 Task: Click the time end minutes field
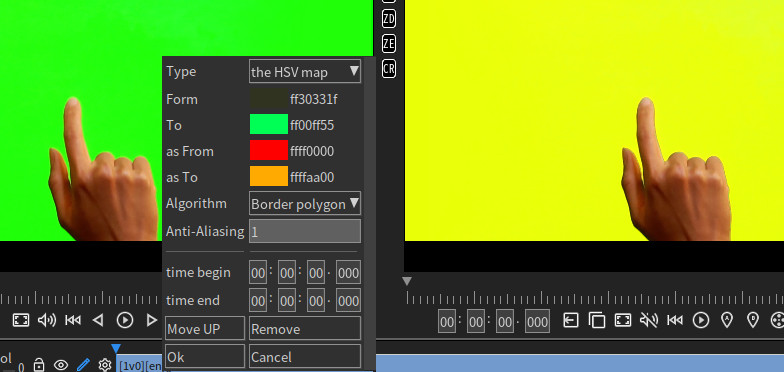287,300
